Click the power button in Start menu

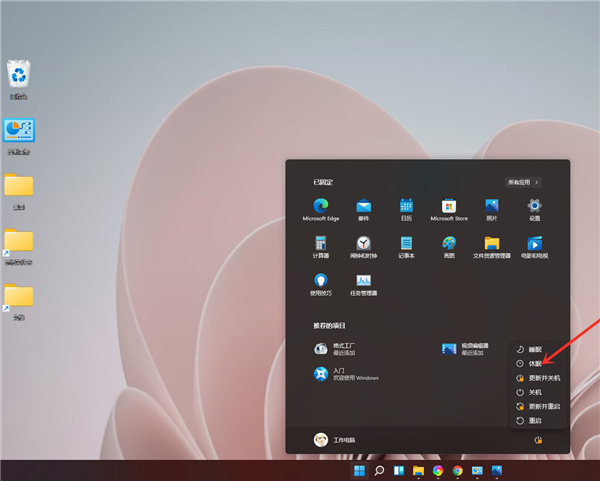538,439
